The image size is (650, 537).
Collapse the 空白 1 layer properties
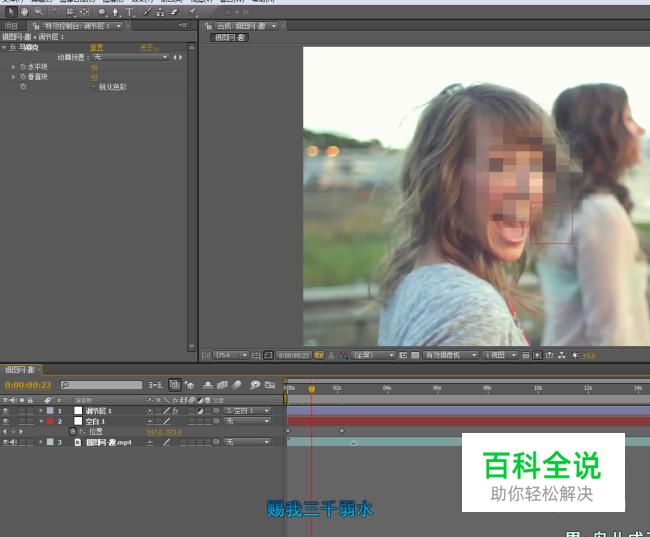(x=41, y=421)
